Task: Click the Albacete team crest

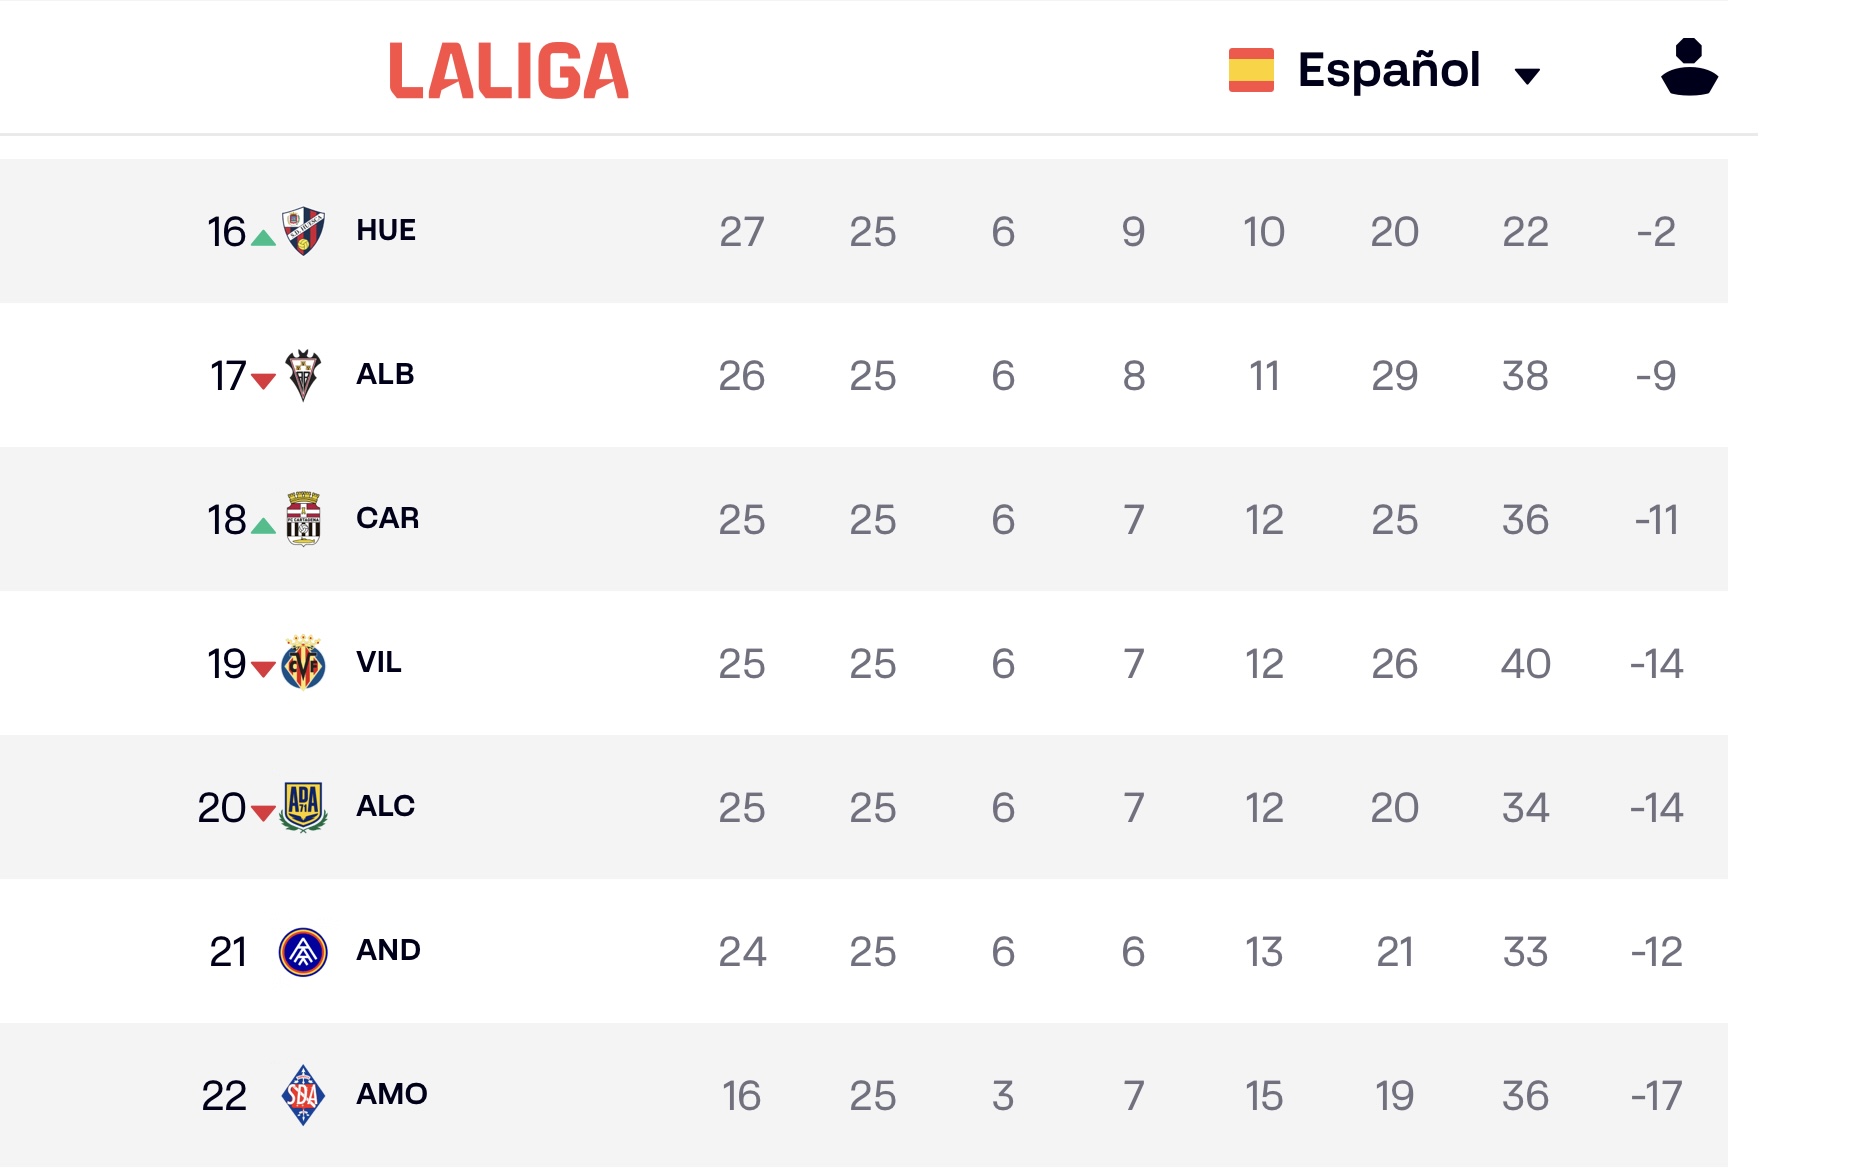Action: [x=303, y=375]
